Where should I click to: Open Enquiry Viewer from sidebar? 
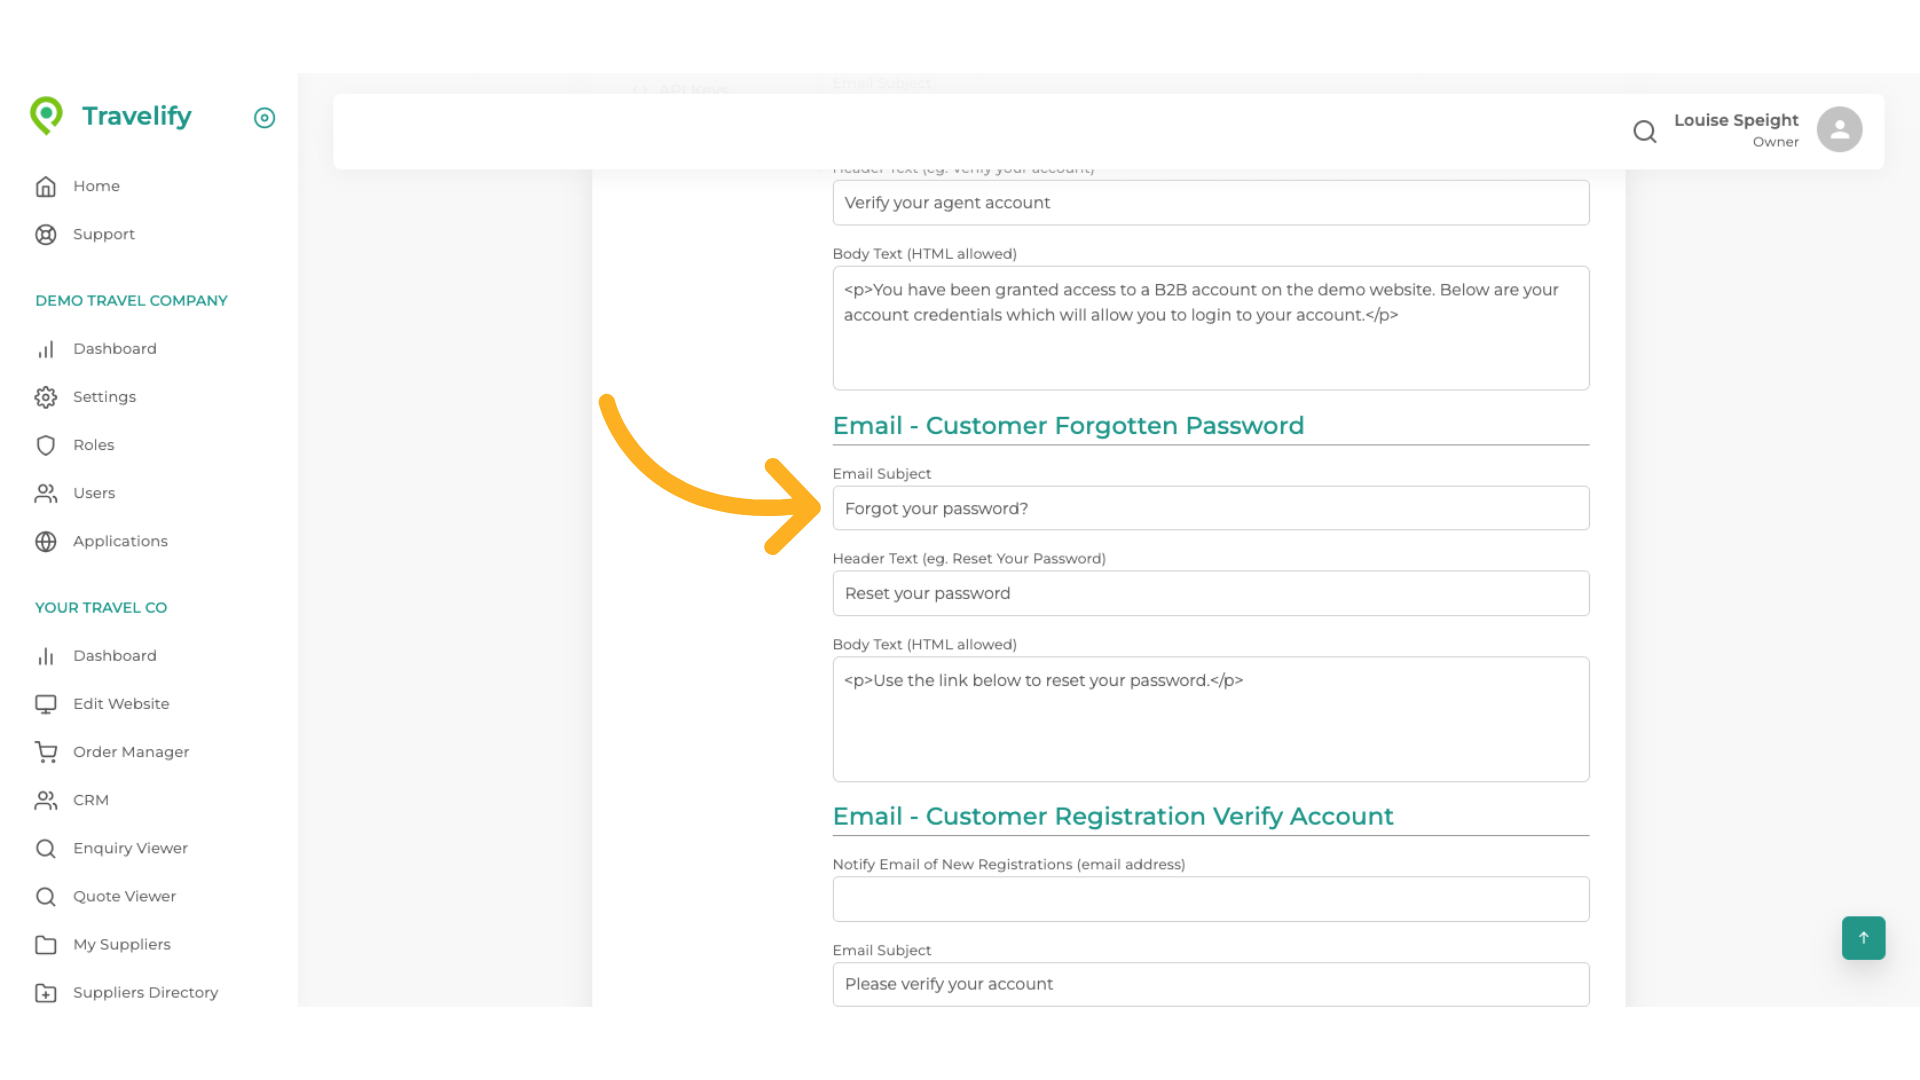click(130, 848)
